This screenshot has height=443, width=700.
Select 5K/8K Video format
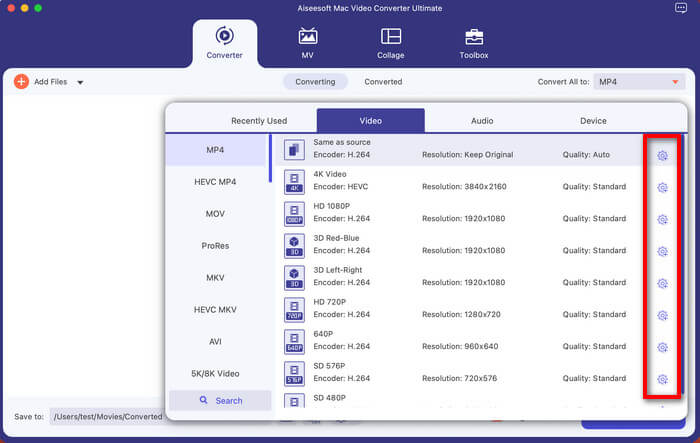(x=215, y=373)
